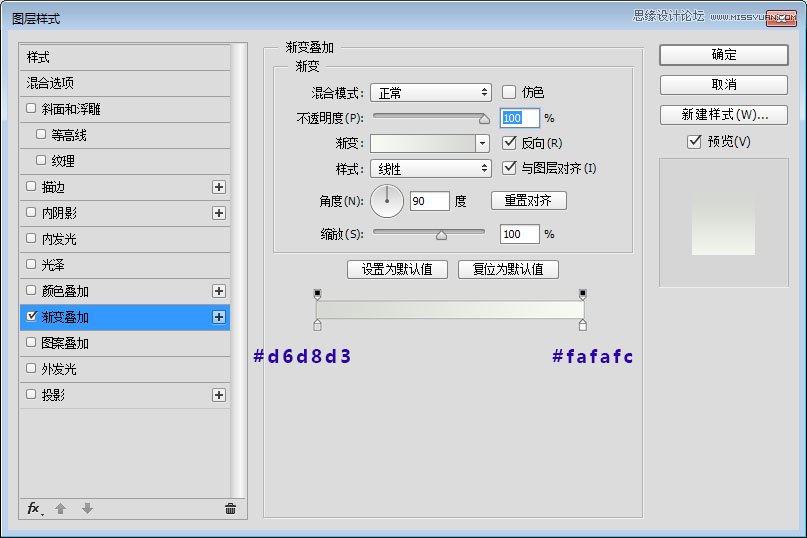Image resolution: width=807 pixels, height=538 pixels.
Task: Enable 描边 checkbox
Action: (x=31, y=186)
